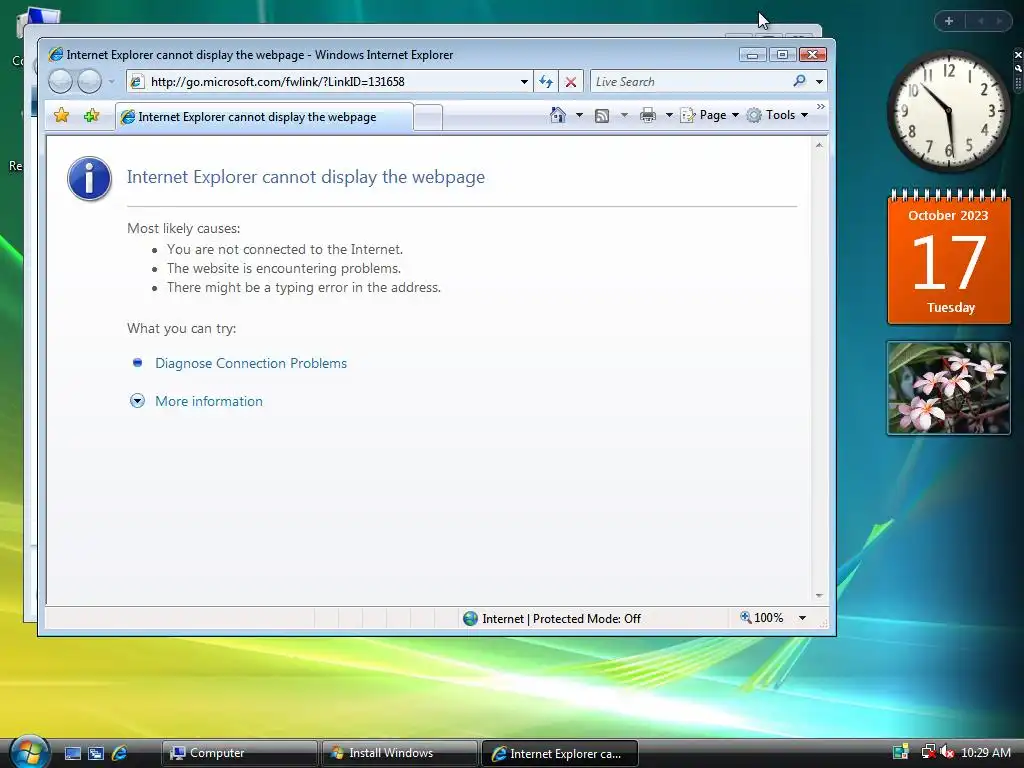Go to Home page icon
This screenshot has width=1024, height=768.
pos(558,115)
